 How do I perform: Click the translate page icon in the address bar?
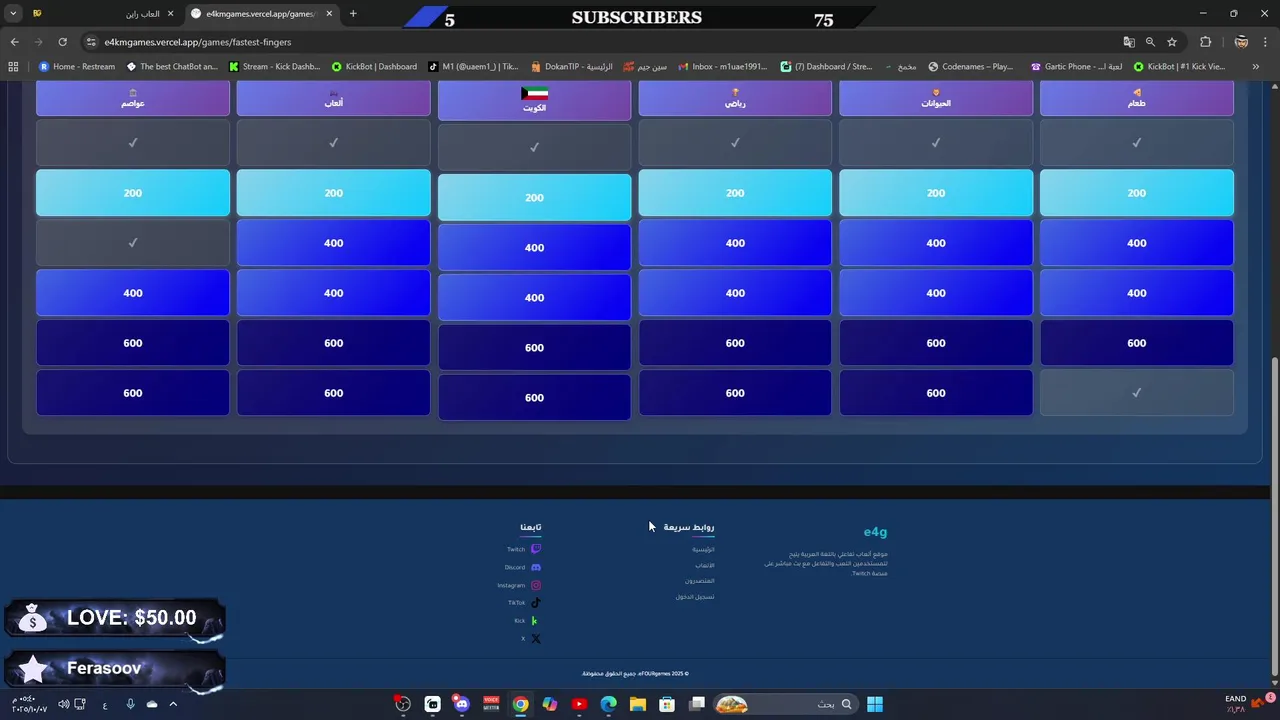click(x=1129, y=42)
